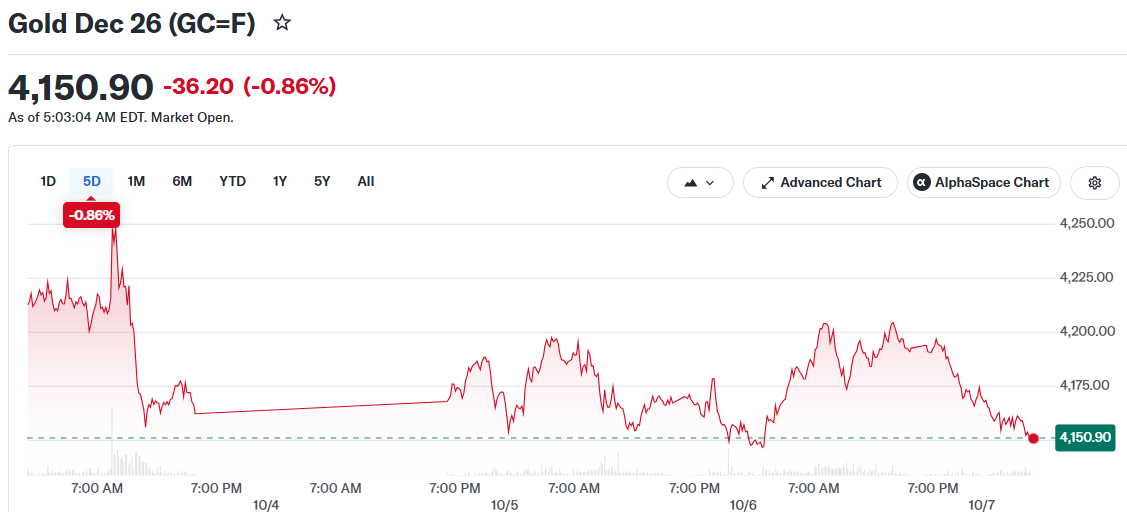This screenshot has width=1127, height=512.
Task: Open chart settings gear
Action: (x=1095, y=183)
